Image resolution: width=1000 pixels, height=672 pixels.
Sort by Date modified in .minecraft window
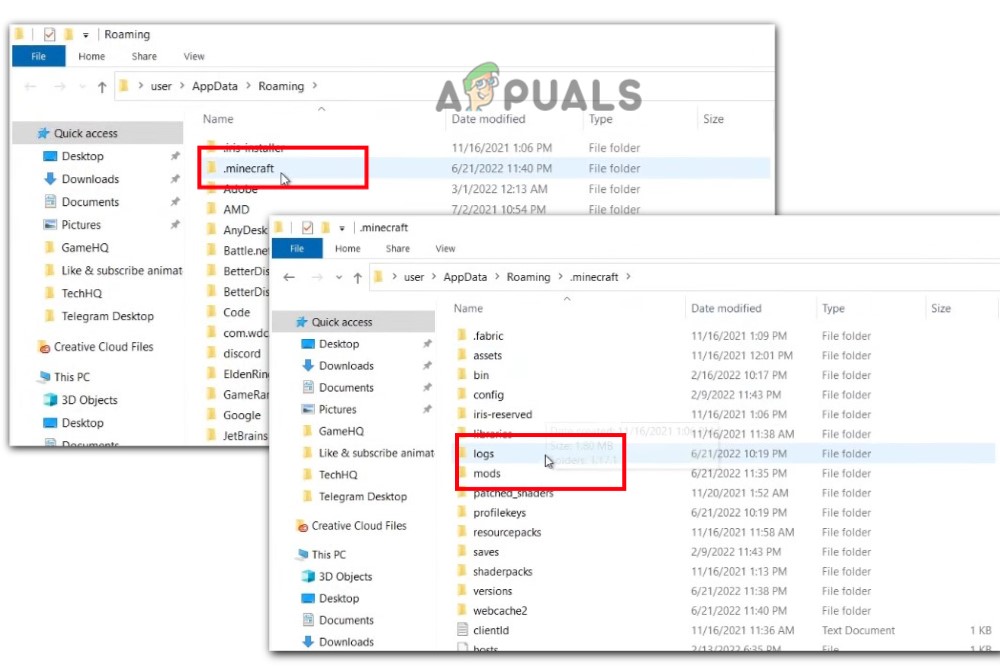(x=726, y=309)
